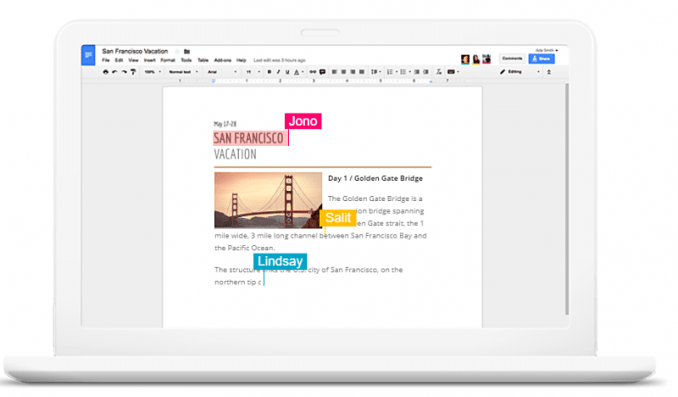678x397 pixels.
Task: Click the left indent marker on ruler
Action: click(x=214, y=81)
